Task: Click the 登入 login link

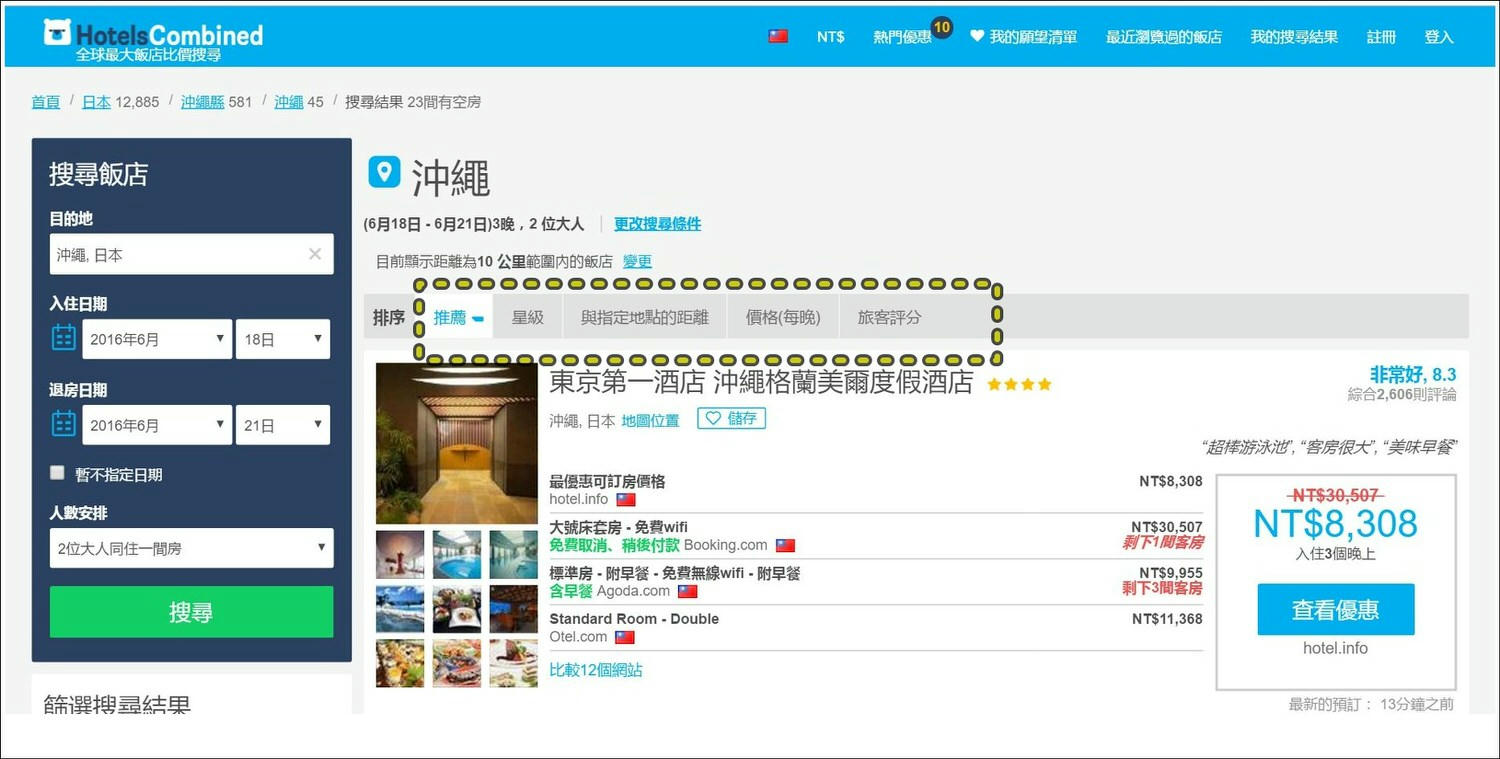Action: (1439, 36)
